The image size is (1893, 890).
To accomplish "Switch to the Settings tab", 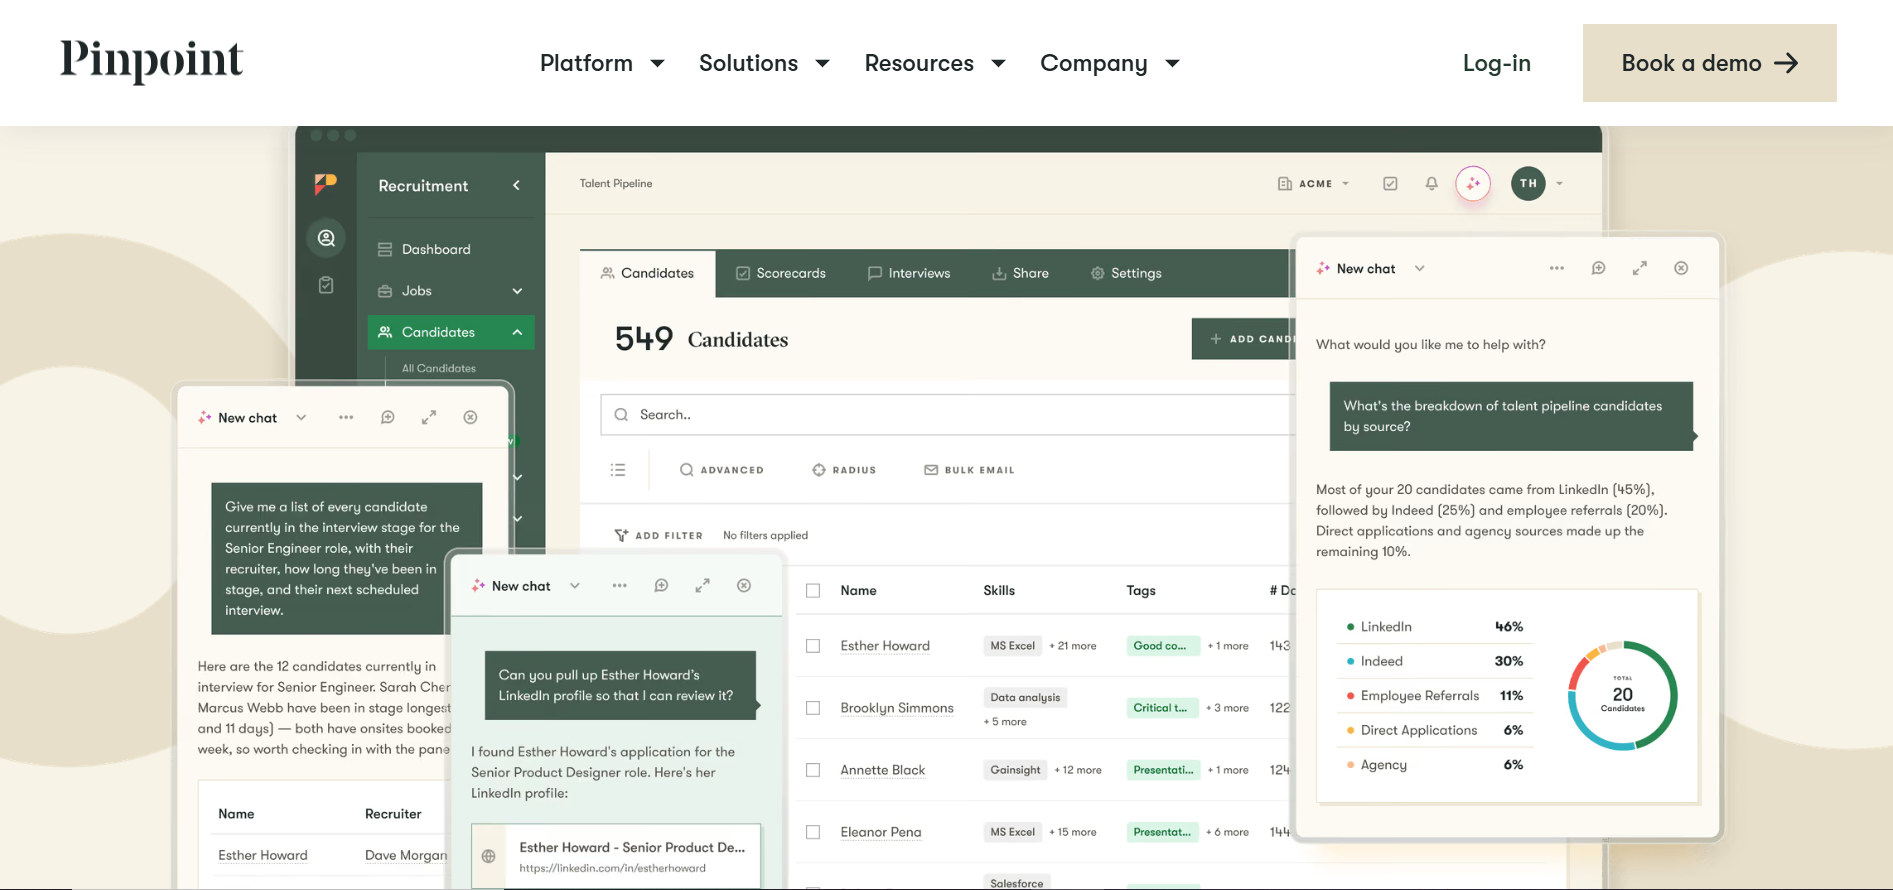I will 1126,273.
